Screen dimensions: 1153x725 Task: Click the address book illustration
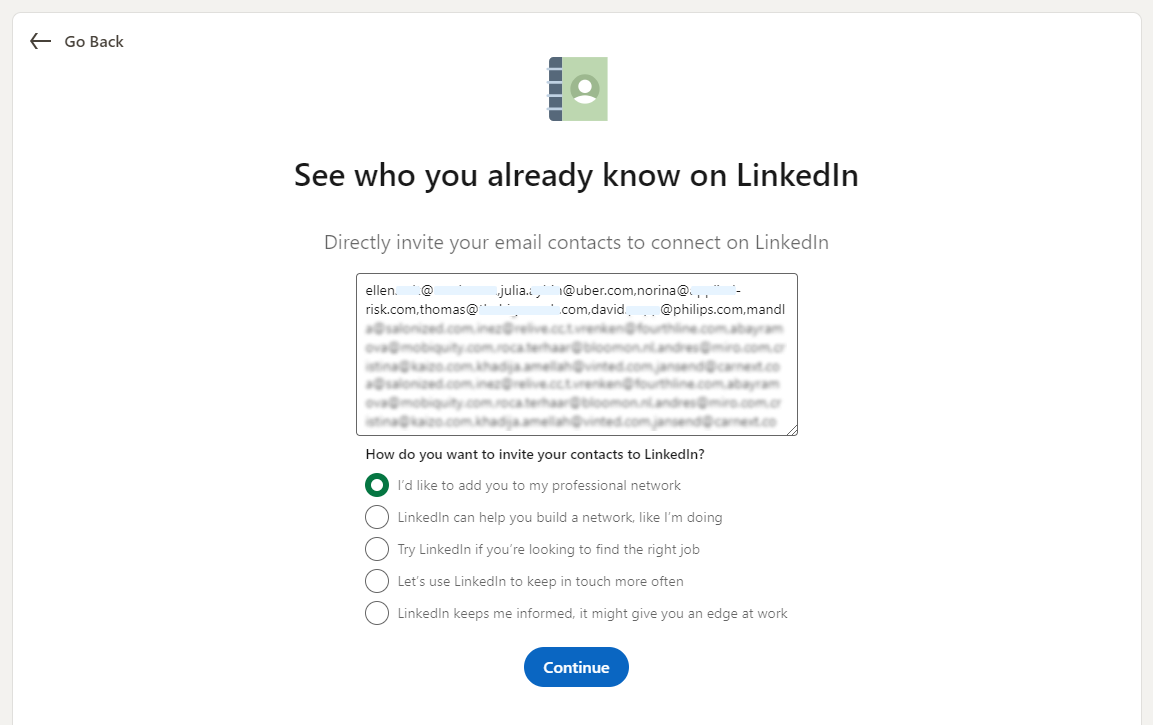pos(576,88)
